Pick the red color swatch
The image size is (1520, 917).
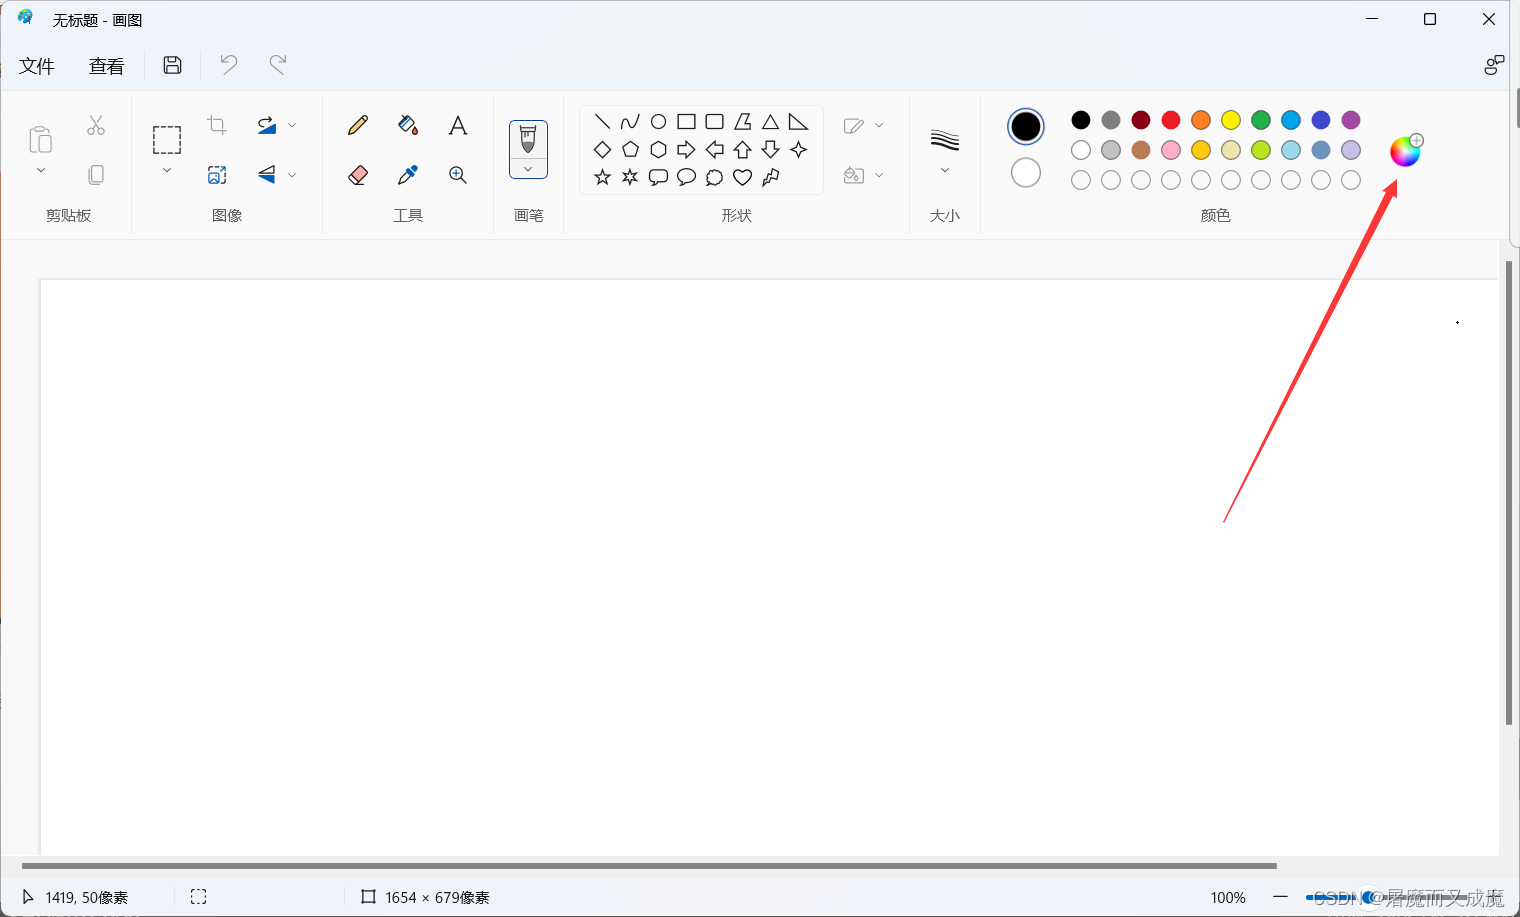click(1171, 120)
